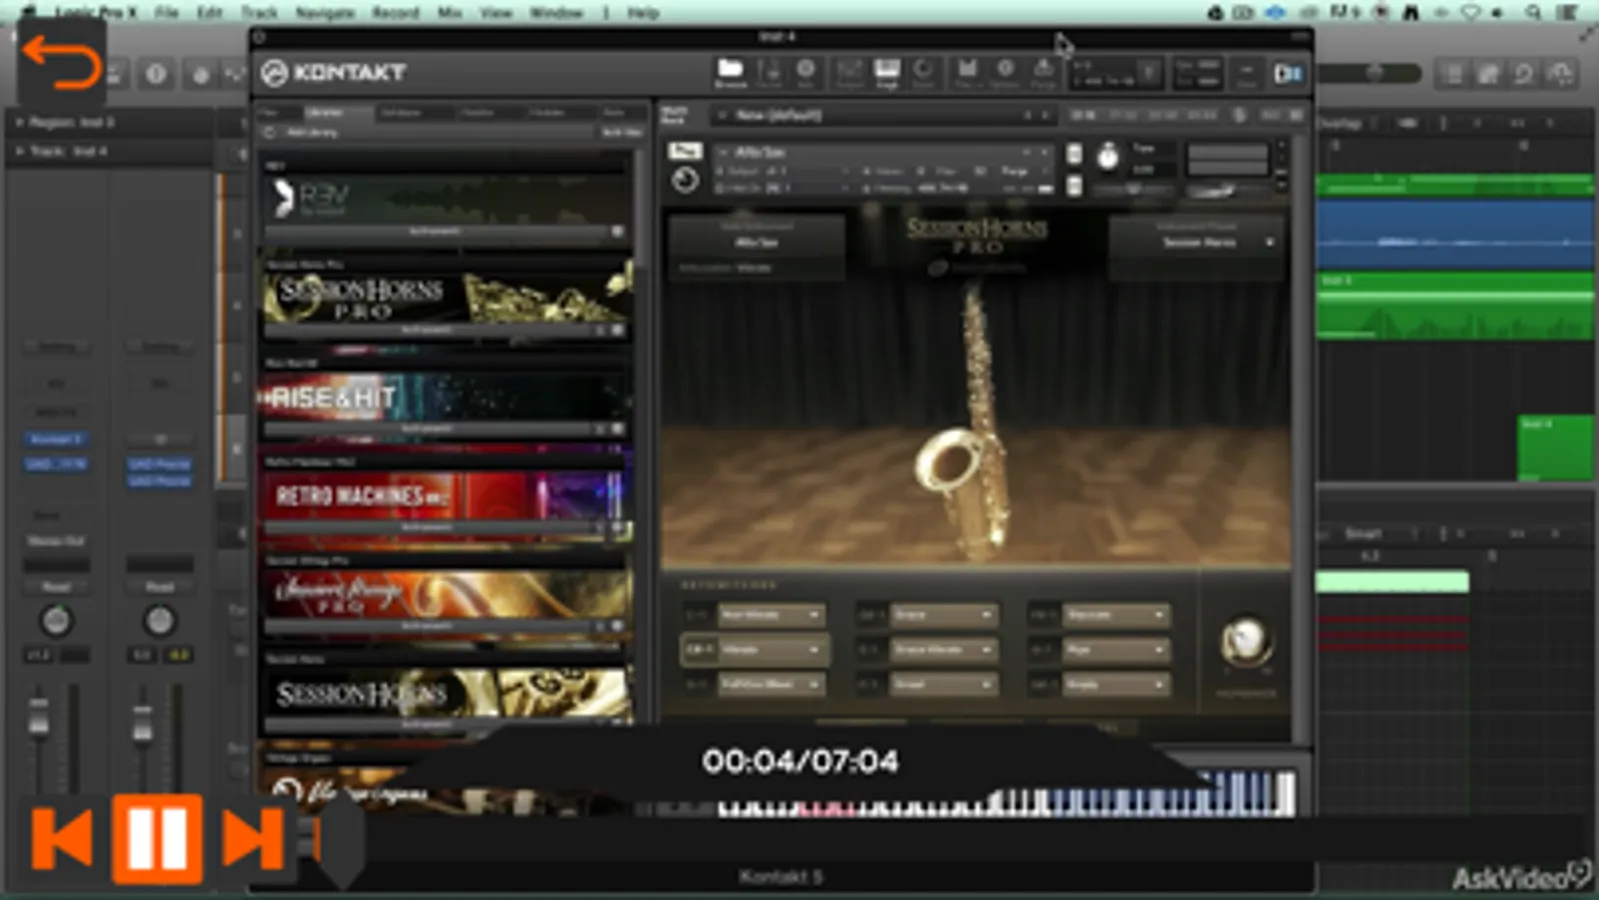Click the blue audio region in Logic tracks

click(1455, 233)
